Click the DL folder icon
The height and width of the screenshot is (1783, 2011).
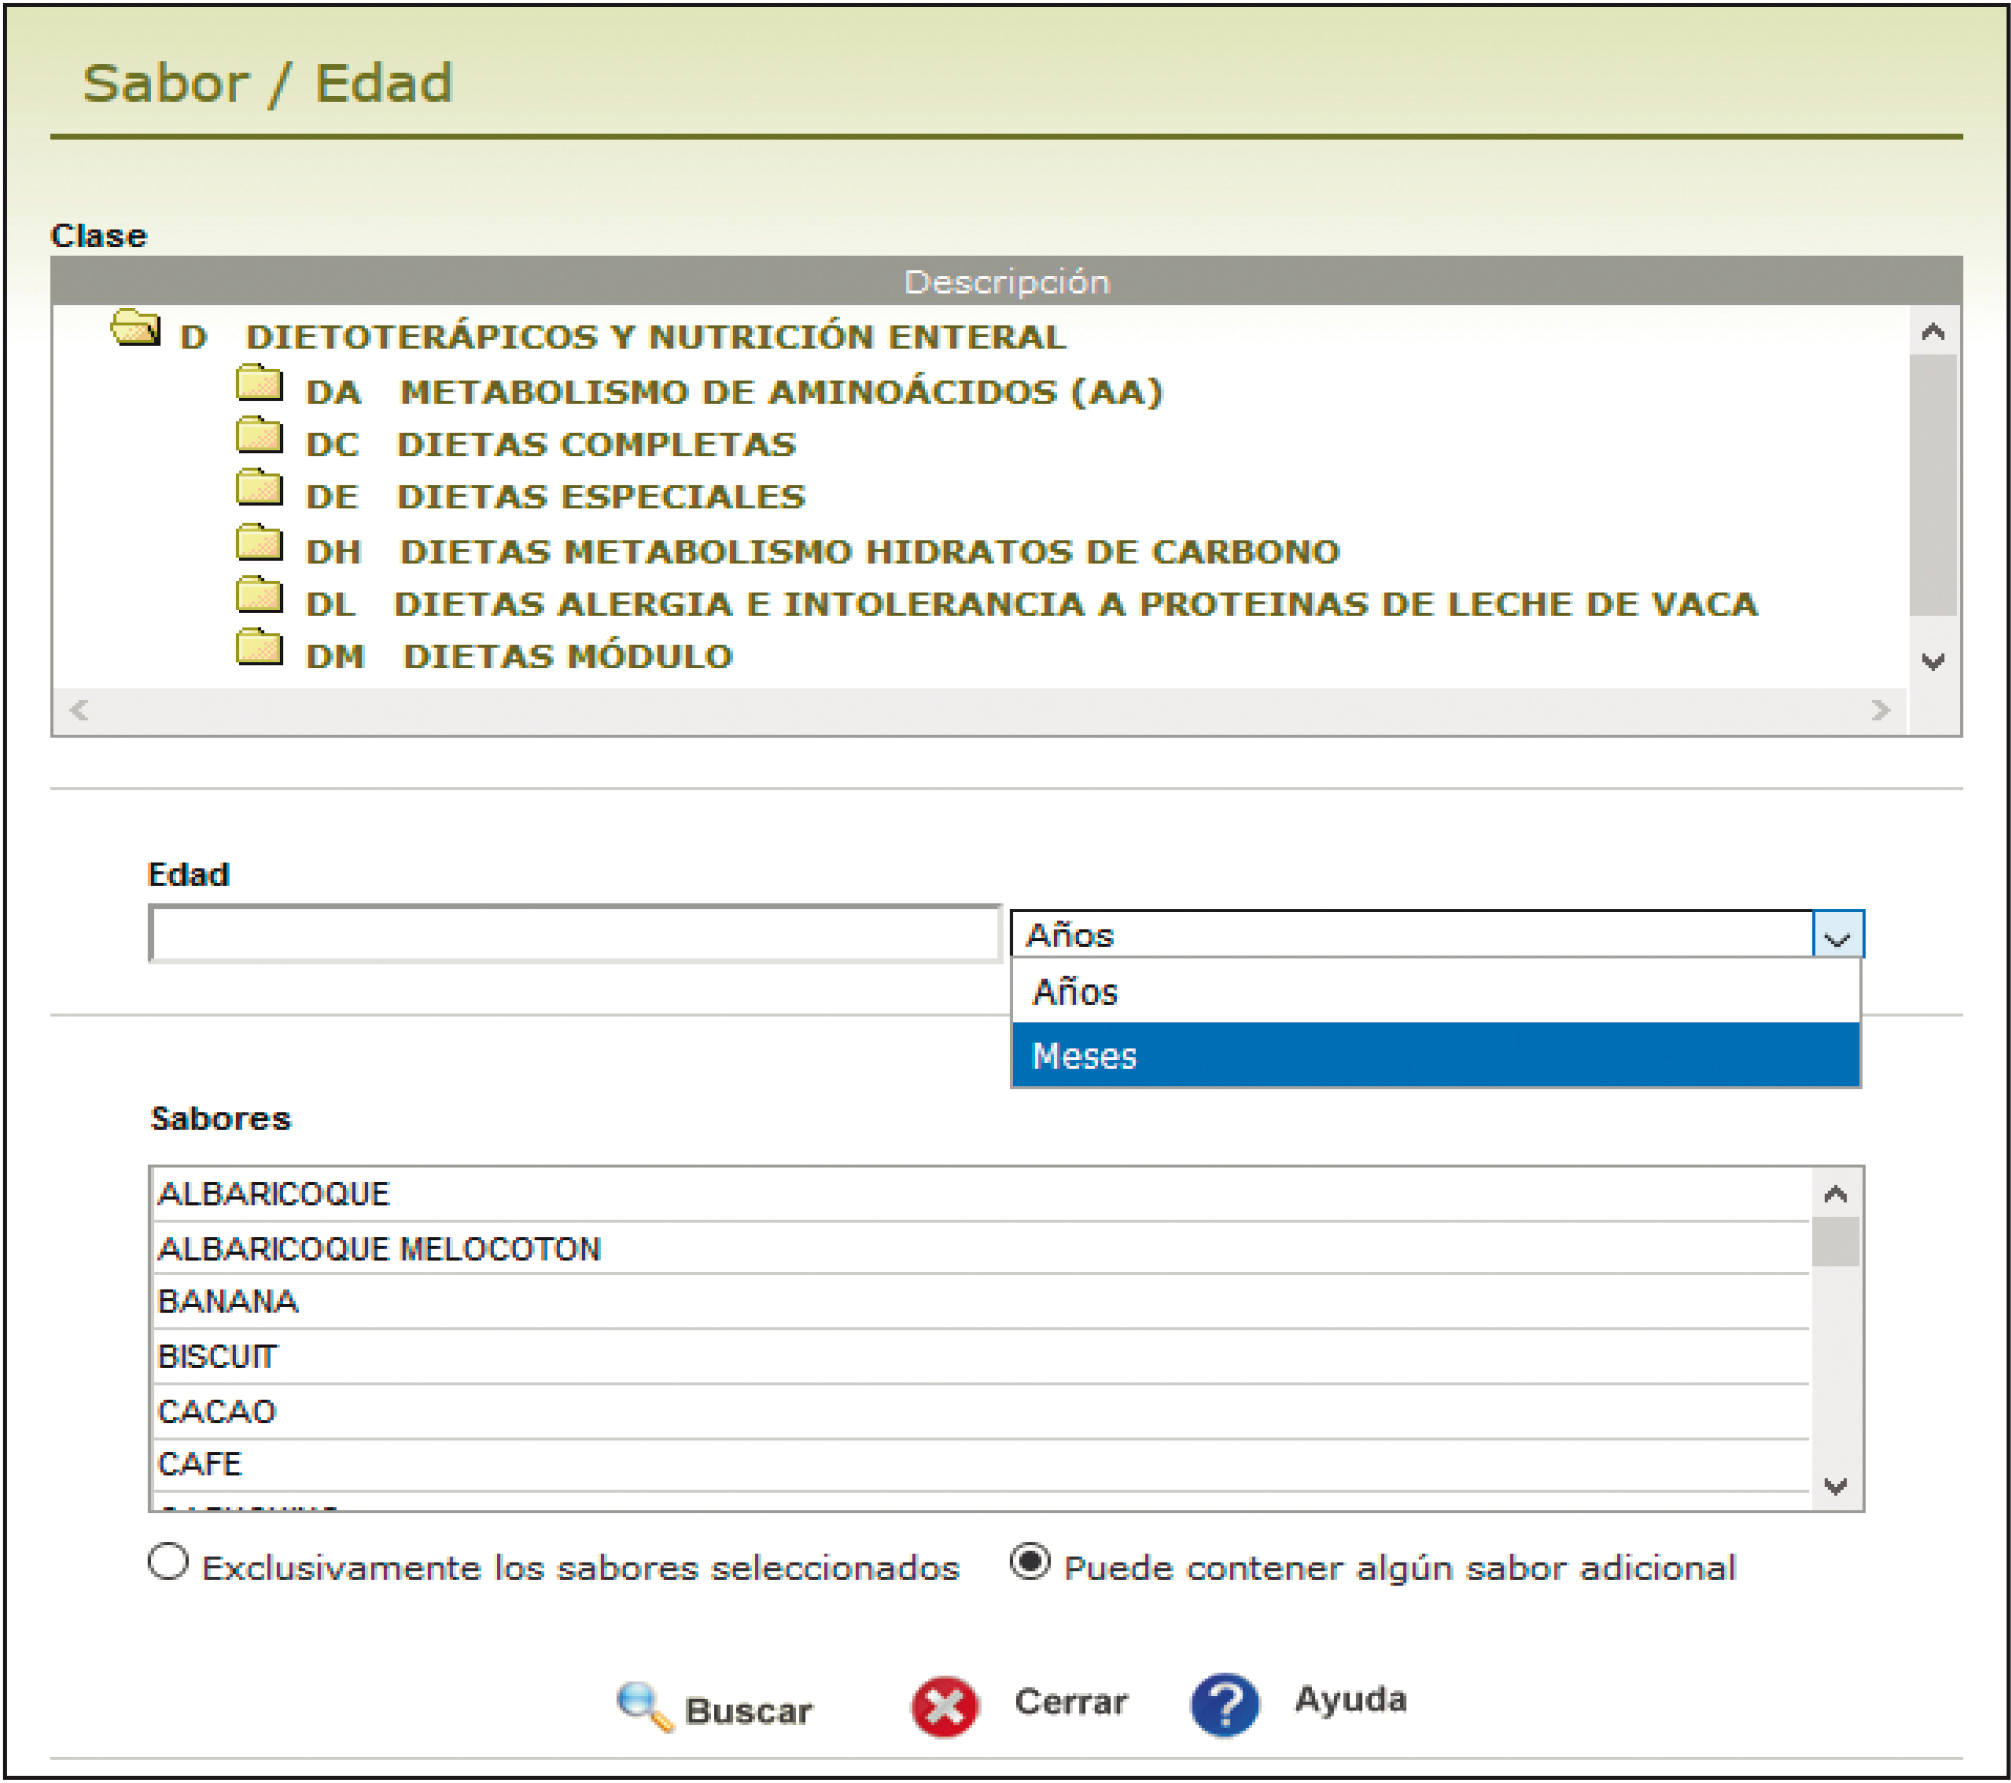click(x=259, y=595)
